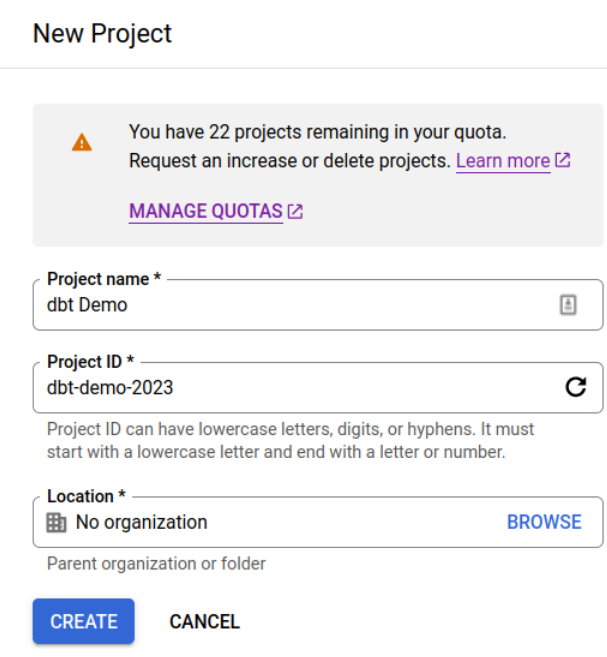607x657 pixels.
Task: Click the external link icon beside Learn more
Action: tap(563, 160)
